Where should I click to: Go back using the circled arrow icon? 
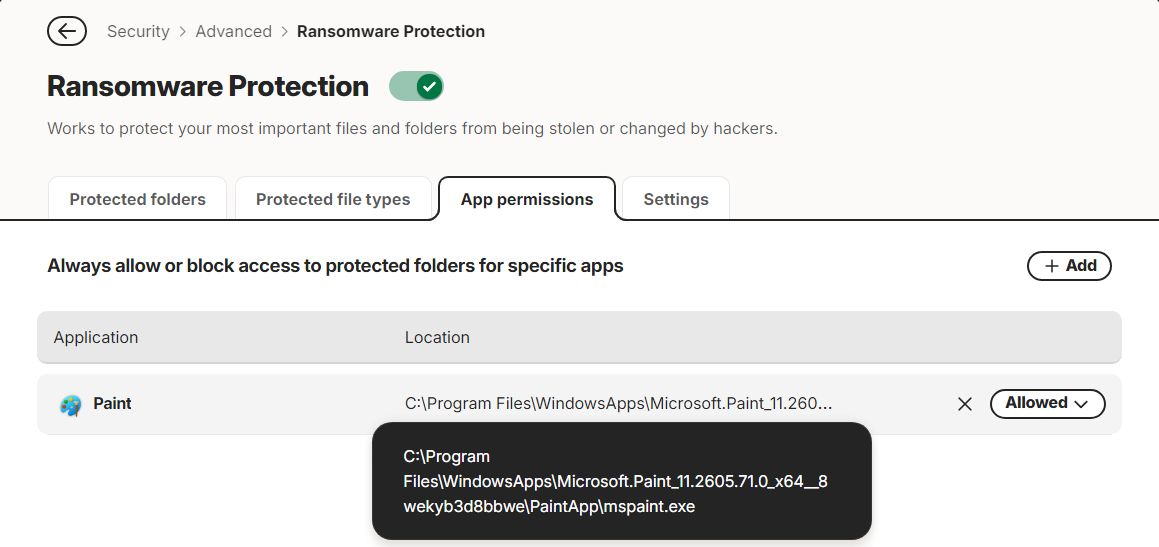click(67, 31)
